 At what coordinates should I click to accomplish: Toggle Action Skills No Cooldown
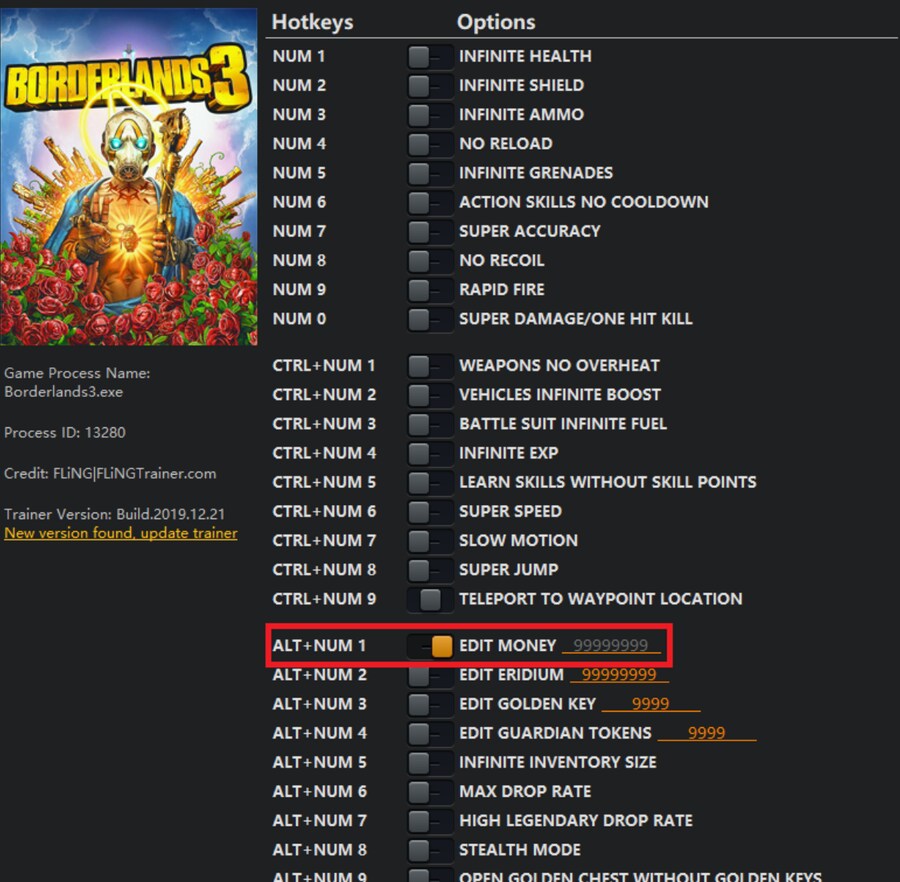[429, 202]
